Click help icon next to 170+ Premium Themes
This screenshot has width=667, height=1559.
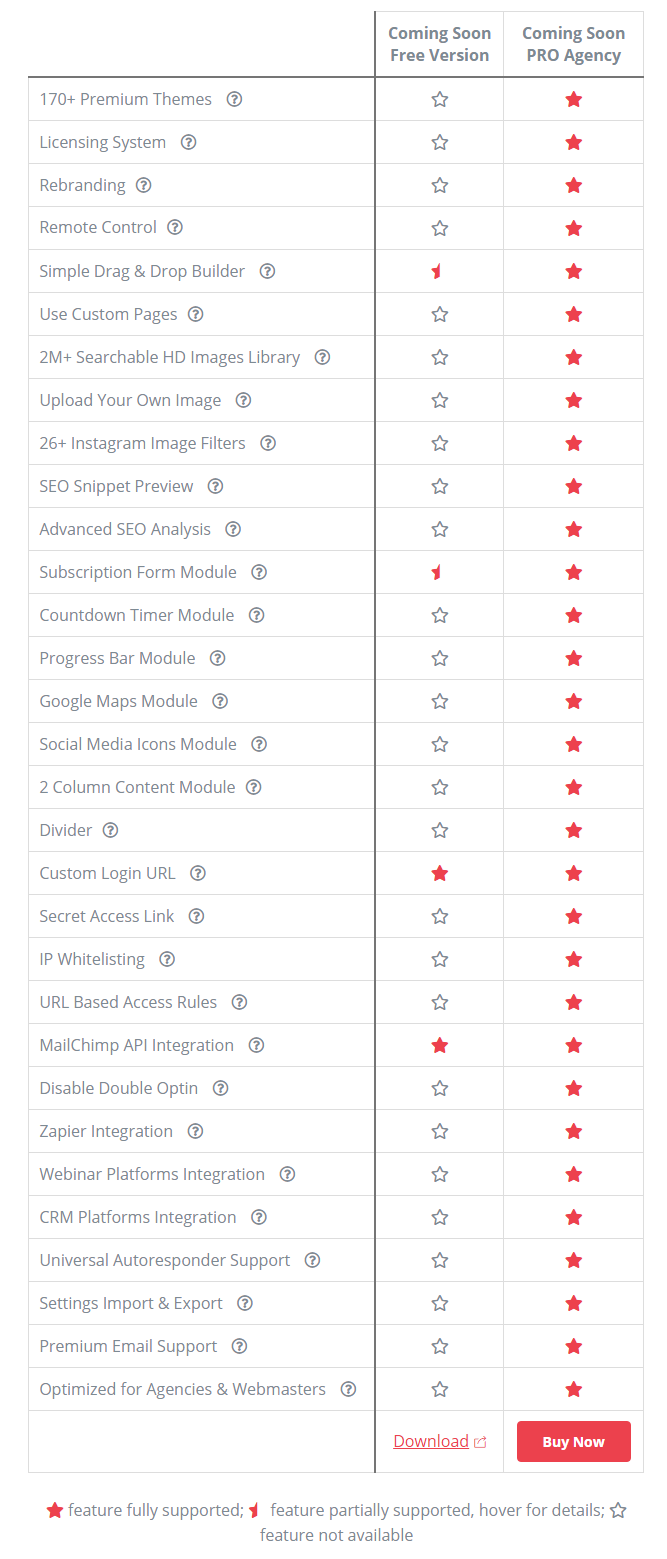point(234,99)
